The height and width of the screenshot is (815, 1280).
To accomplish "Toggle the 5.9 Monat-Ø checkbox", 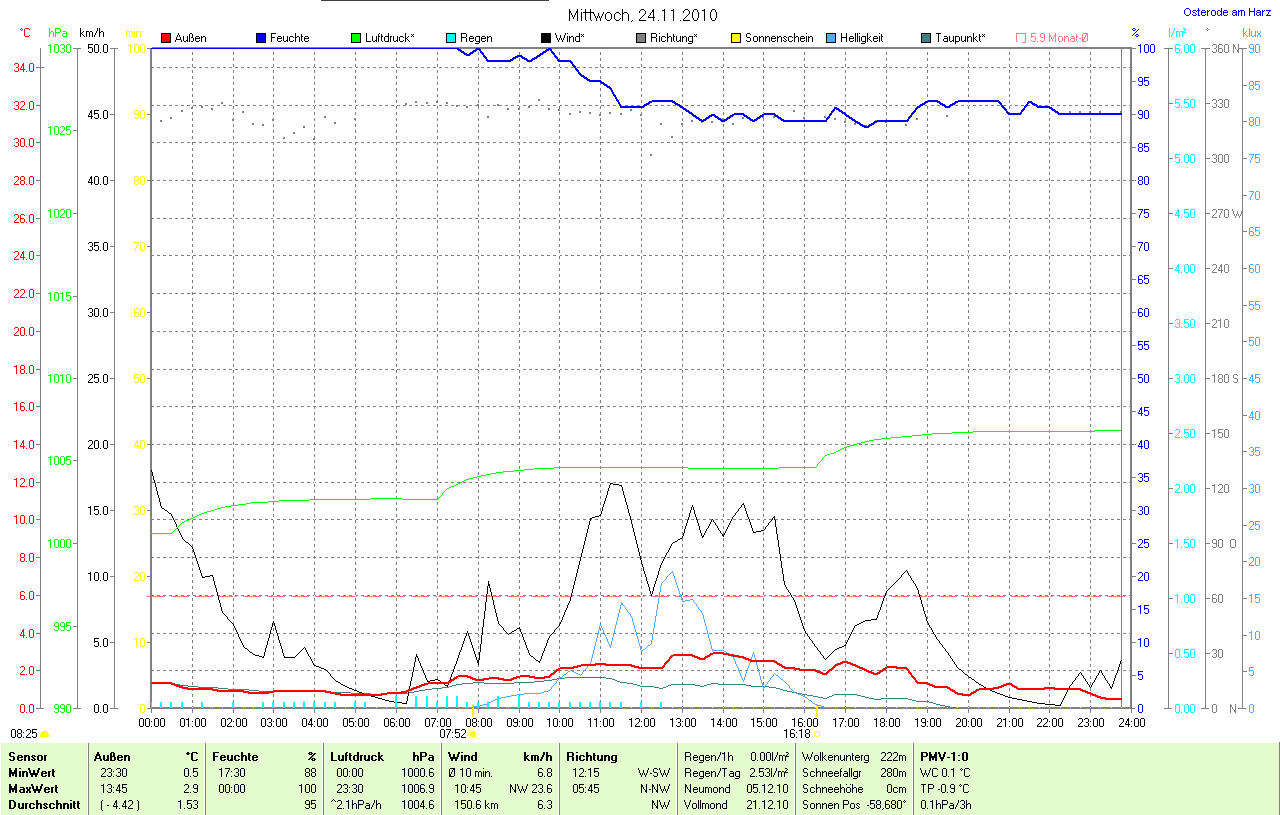I will click(x=1021, y=38).
